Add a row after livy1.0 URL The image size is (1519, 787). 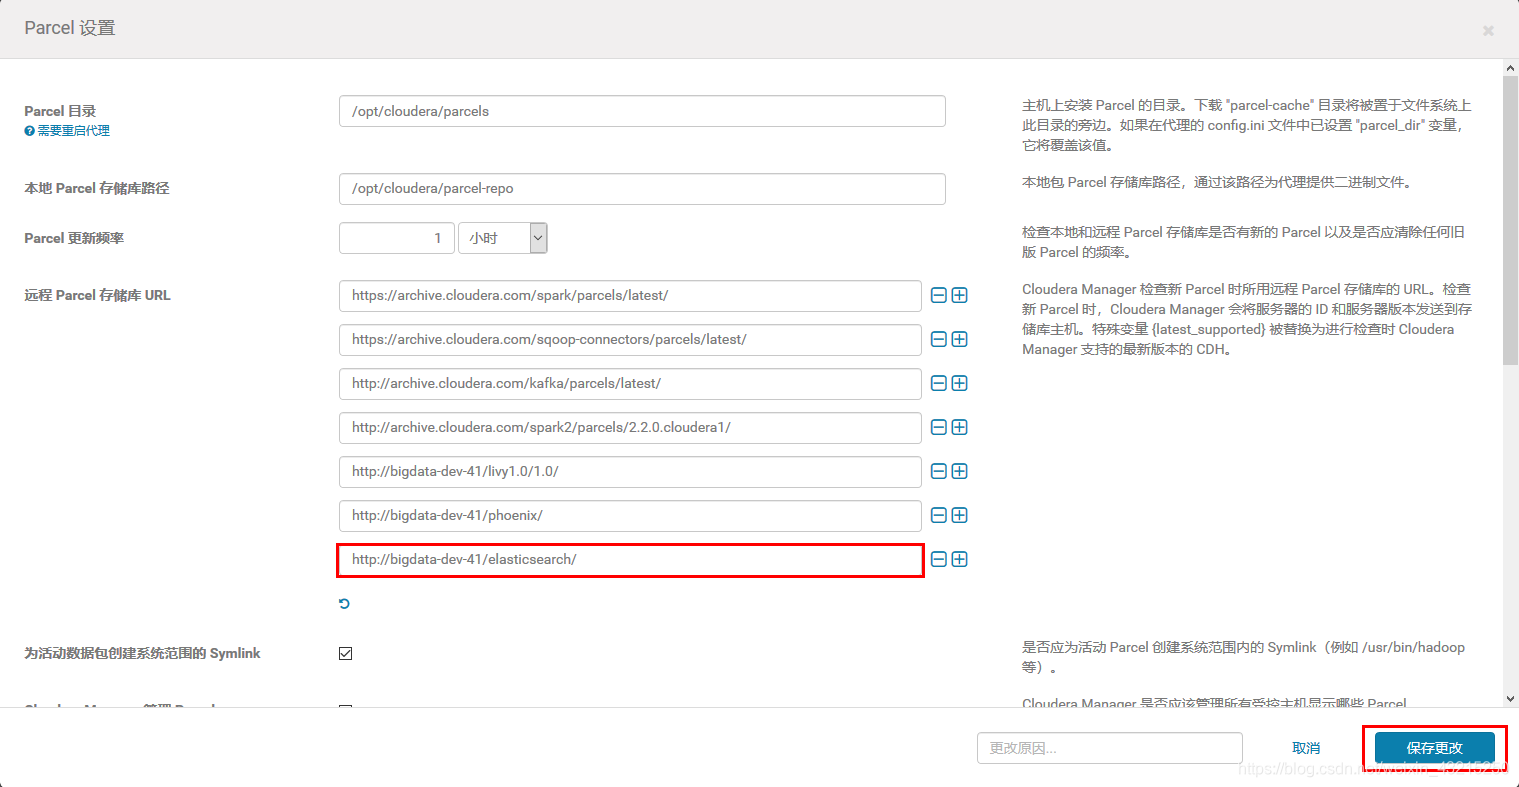click(959, 471)
